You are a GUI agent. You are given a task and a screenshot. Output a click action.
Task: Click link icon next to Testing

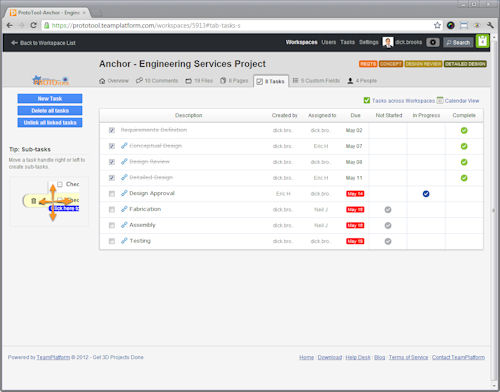pyautogui.click(x=124, y=241)
